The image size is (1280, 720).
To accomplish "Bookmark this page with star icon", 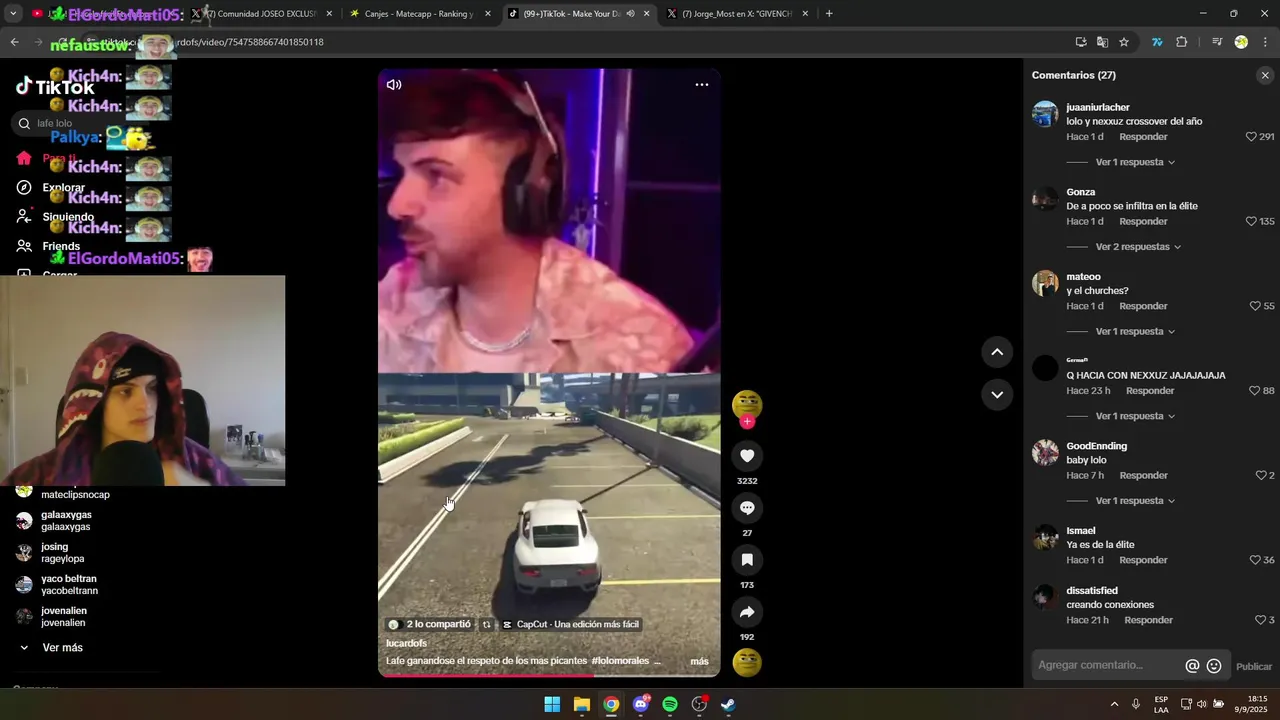I will 1124,42.
